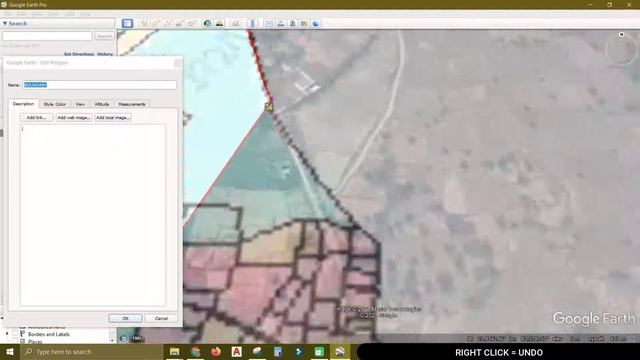Collapse the Search panel triangle

5,24
